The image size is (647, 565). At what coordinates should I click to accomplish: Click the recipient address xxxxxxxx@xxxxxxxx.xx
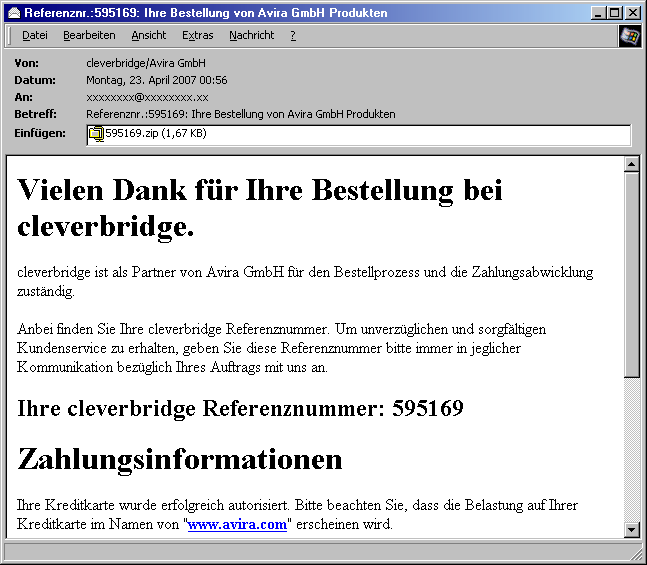147,97
